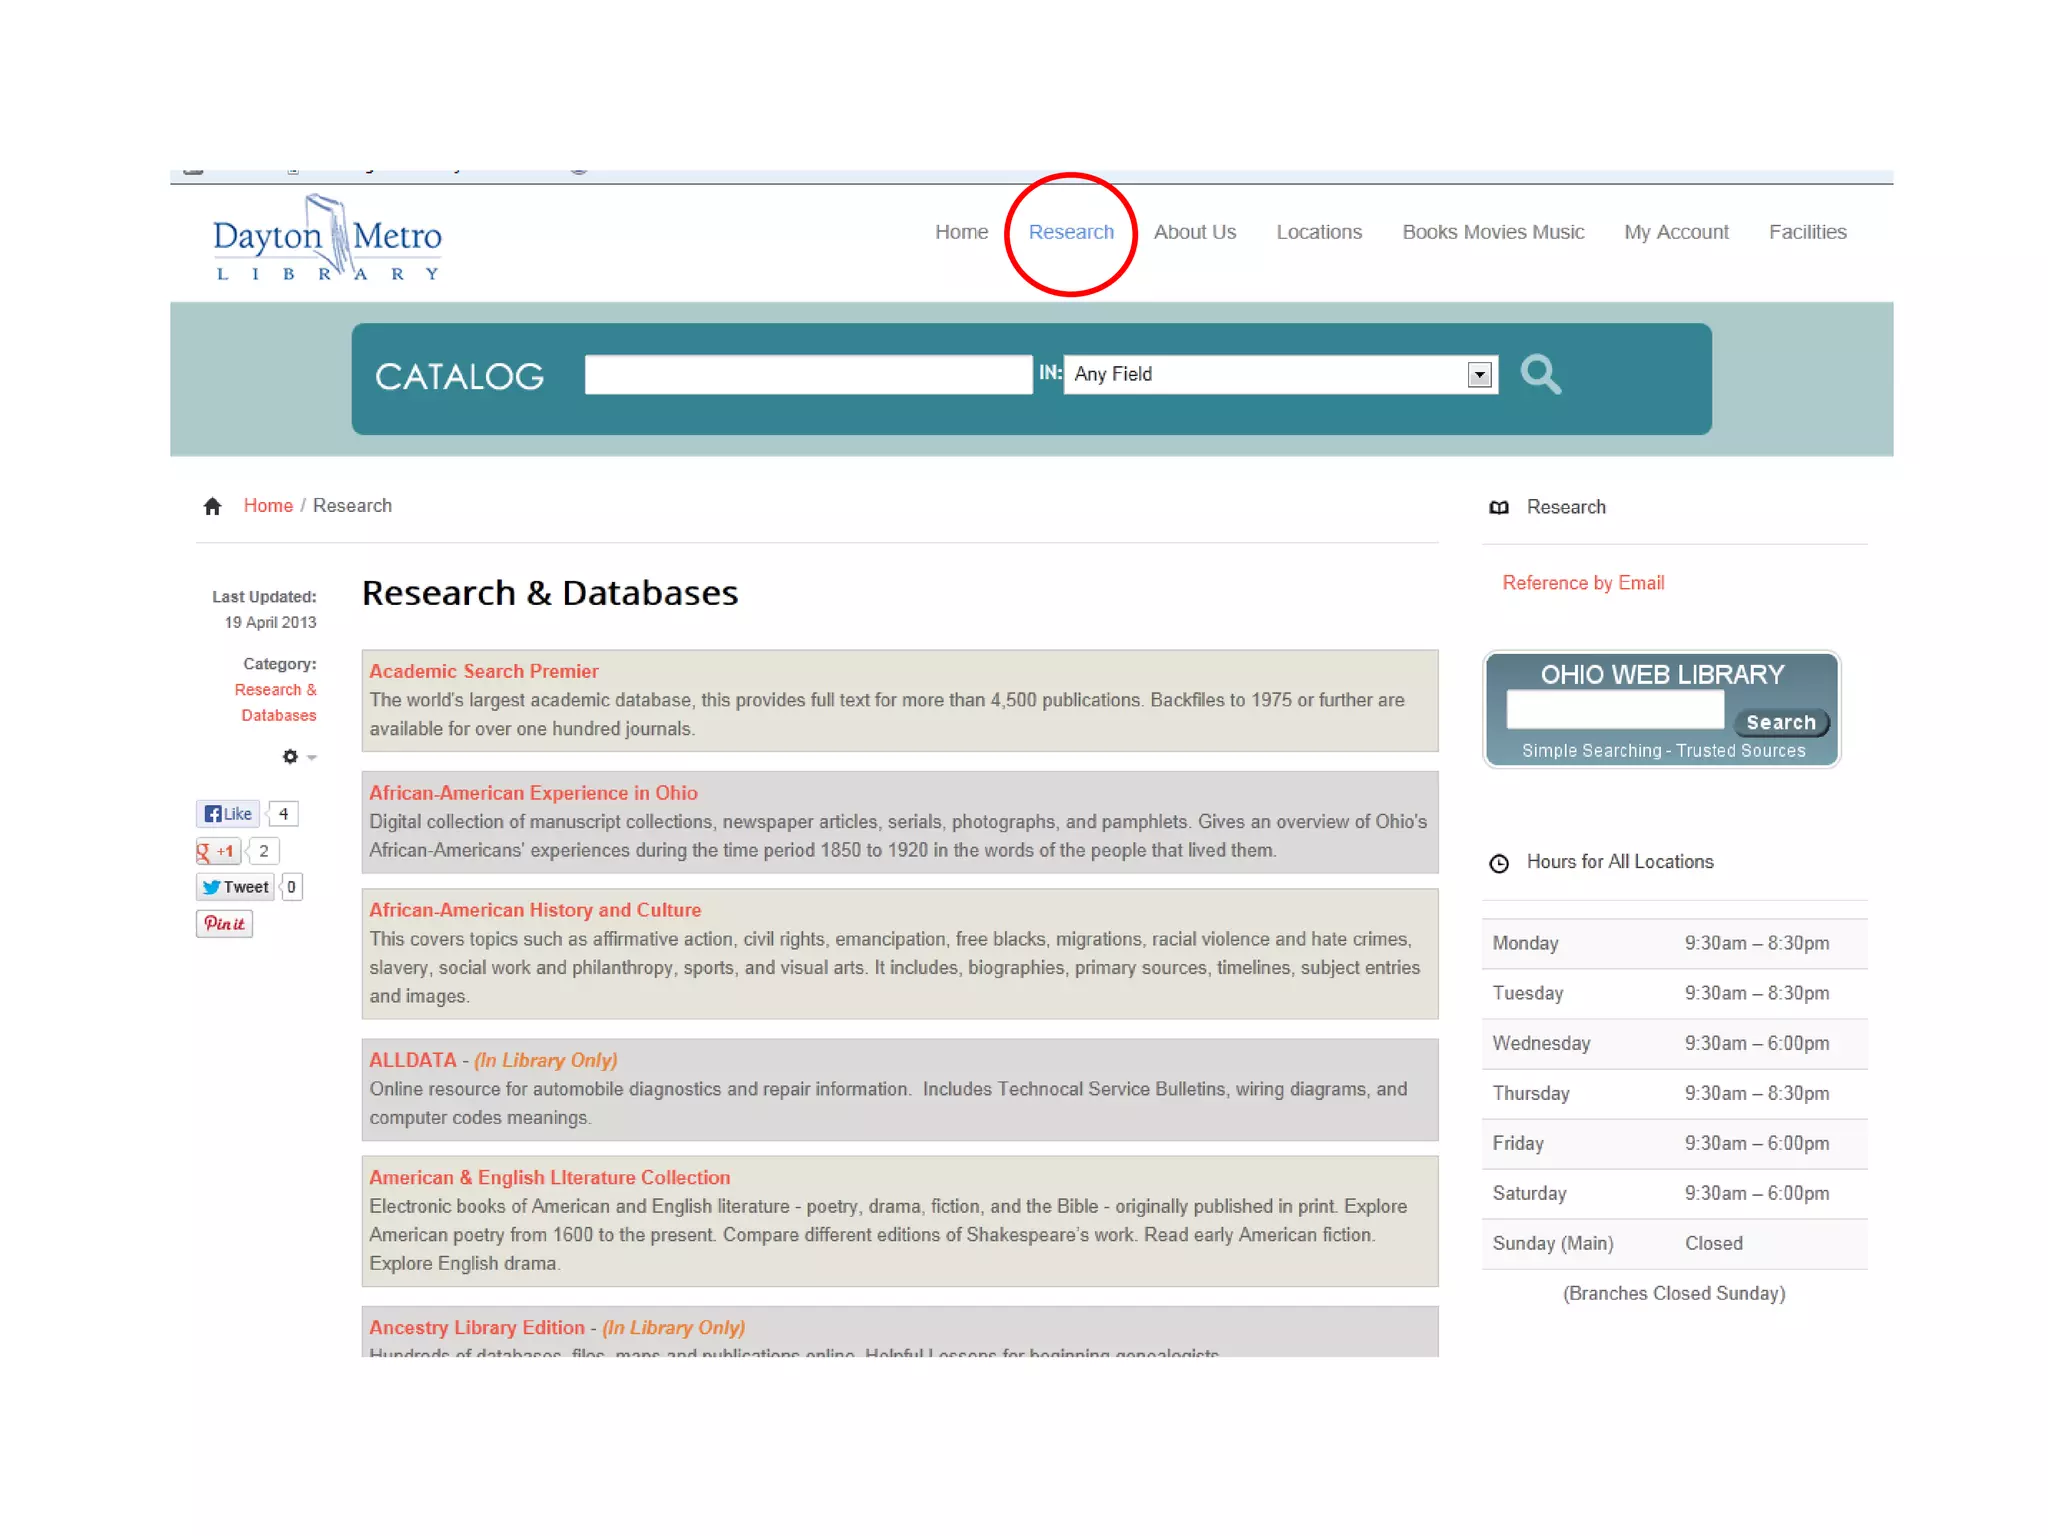Open Academic Search Premier database link
The width and height of the screenshot is (2048, 1536).
click(483, 671)
